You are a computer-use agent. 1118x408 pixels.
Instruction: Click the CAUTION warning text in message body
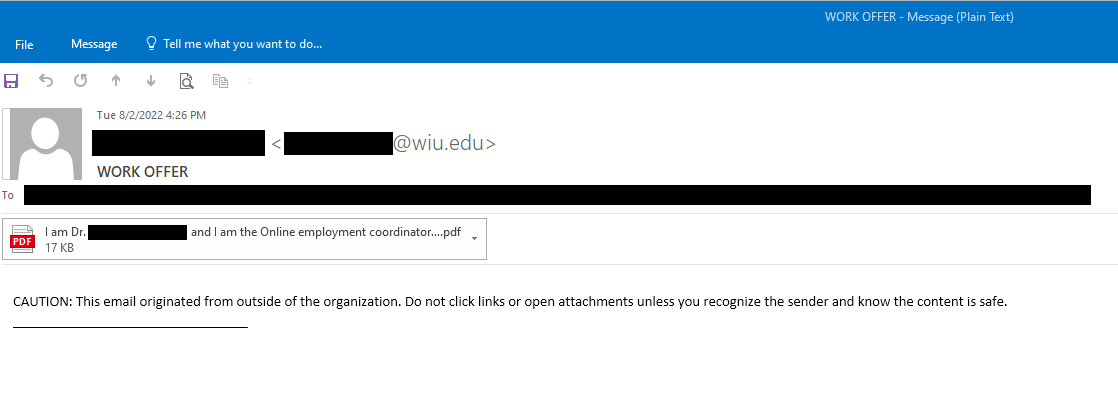(x=510, y=301)
